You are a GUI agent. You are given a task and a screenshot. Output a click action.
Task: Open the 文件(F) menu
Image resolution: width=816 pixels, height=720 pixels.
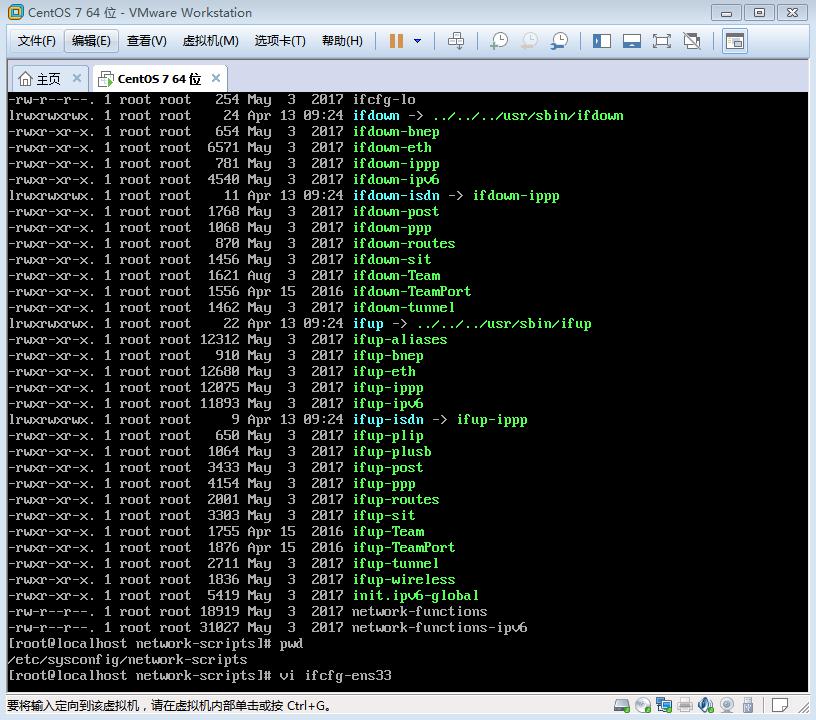pos(36,41)
